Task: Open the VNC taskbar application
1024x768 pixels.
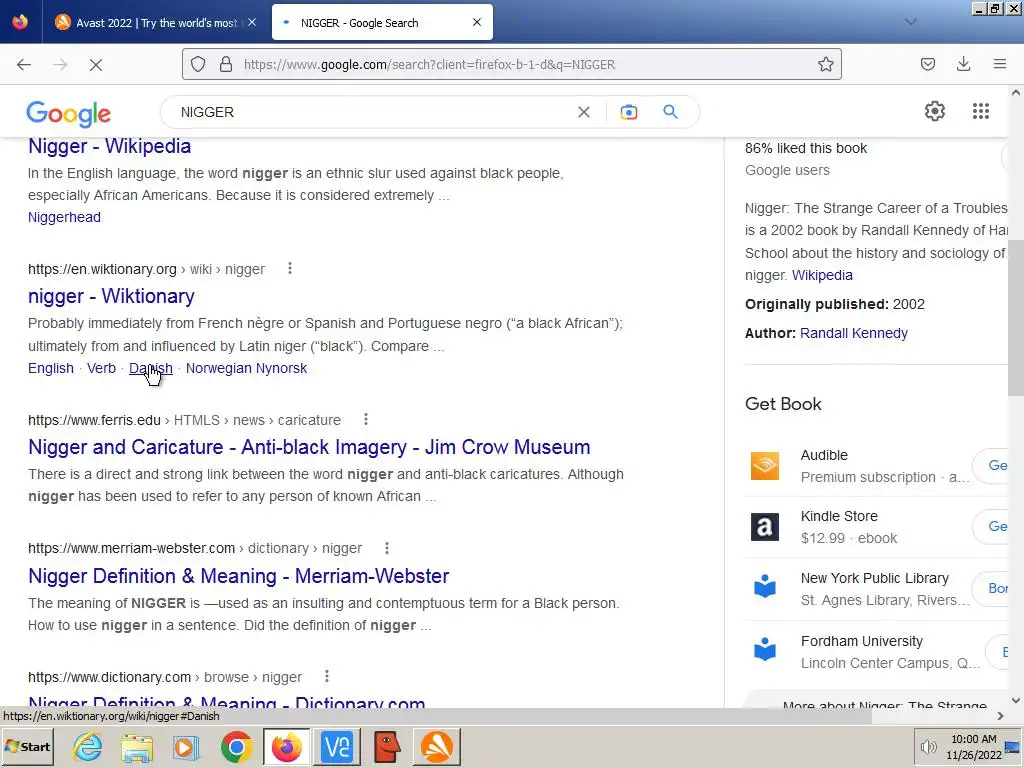Action: (x=337, y=747)
